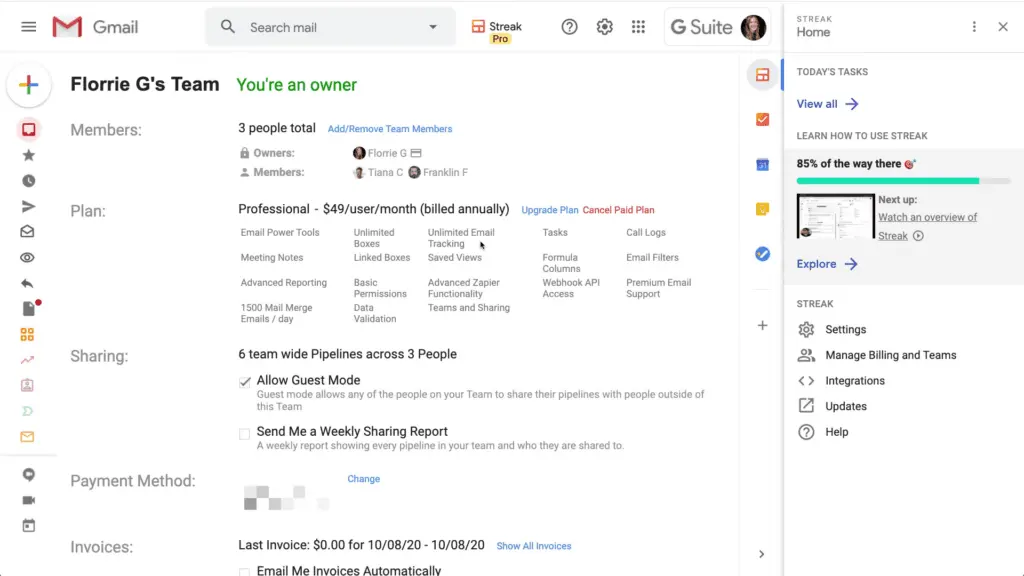Open Starred mail in sidebar
1024x576 pixels.
(28, 155)
